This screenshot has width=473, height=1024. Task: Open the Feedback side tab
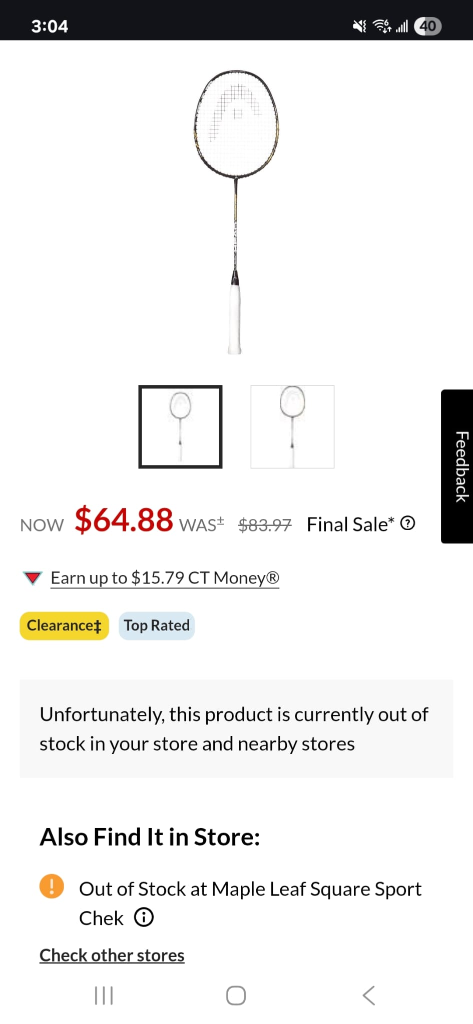(x=457, y=466)
